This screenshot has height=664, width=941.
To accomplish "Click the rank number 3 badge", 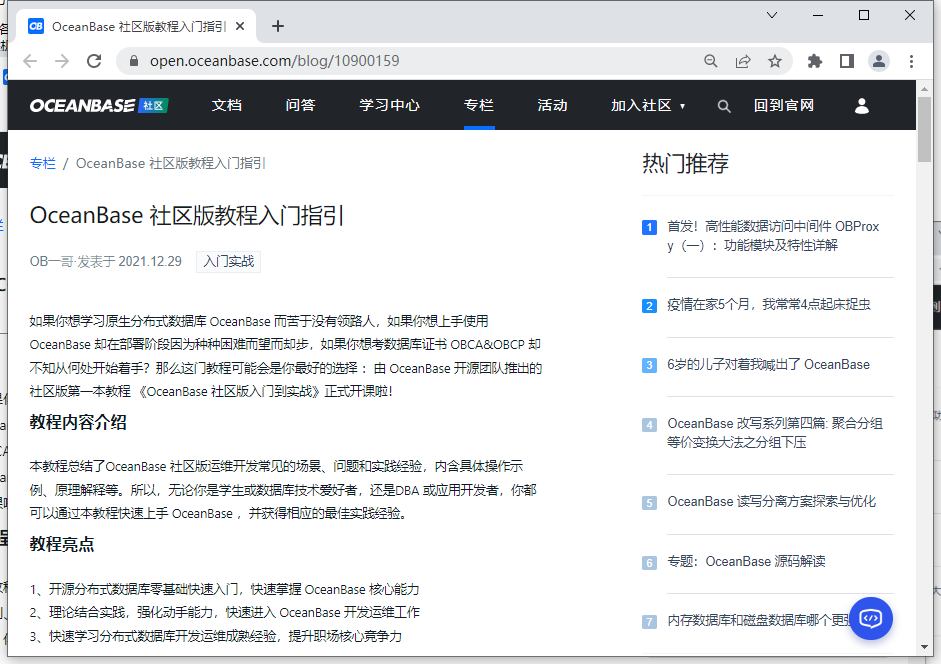I will click(649, 365).
